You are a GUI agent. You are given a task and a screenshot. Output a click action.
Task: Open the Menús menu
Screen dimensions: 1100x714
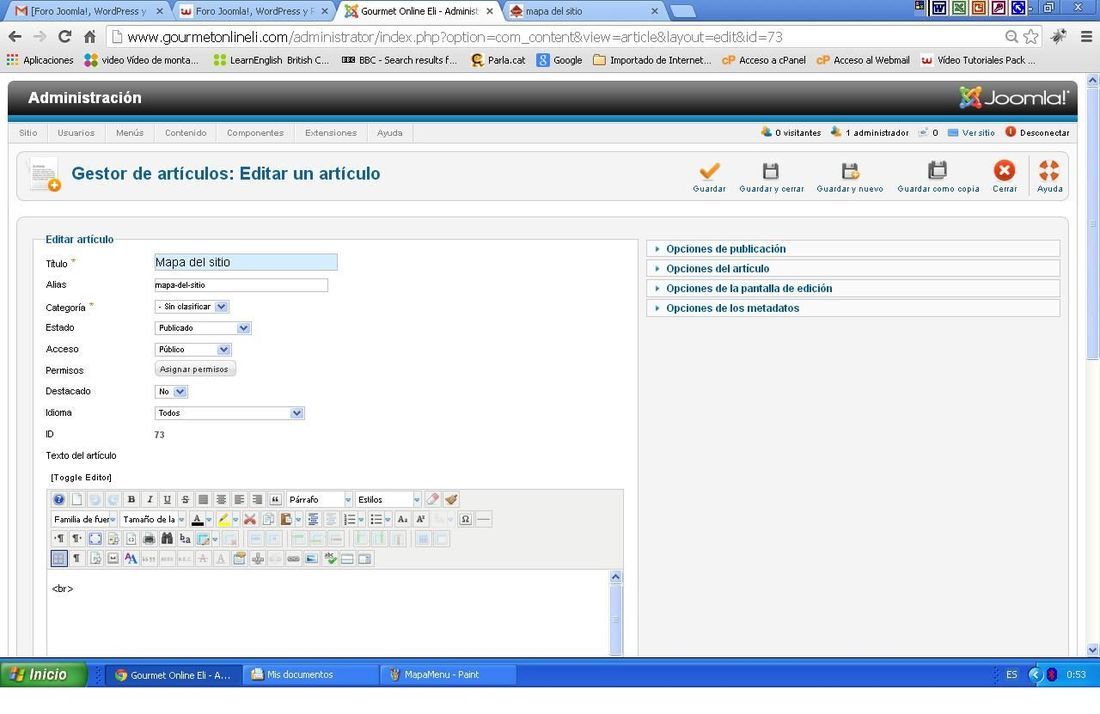tap(130, 133)
